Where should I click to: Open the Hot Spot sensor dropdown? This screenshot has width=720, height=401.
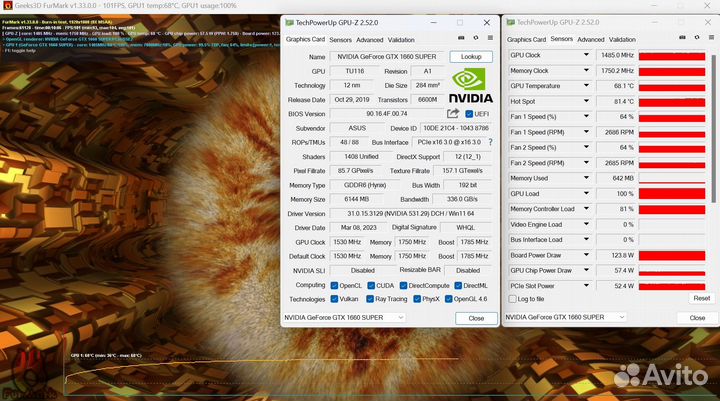[x=586, y=102]
